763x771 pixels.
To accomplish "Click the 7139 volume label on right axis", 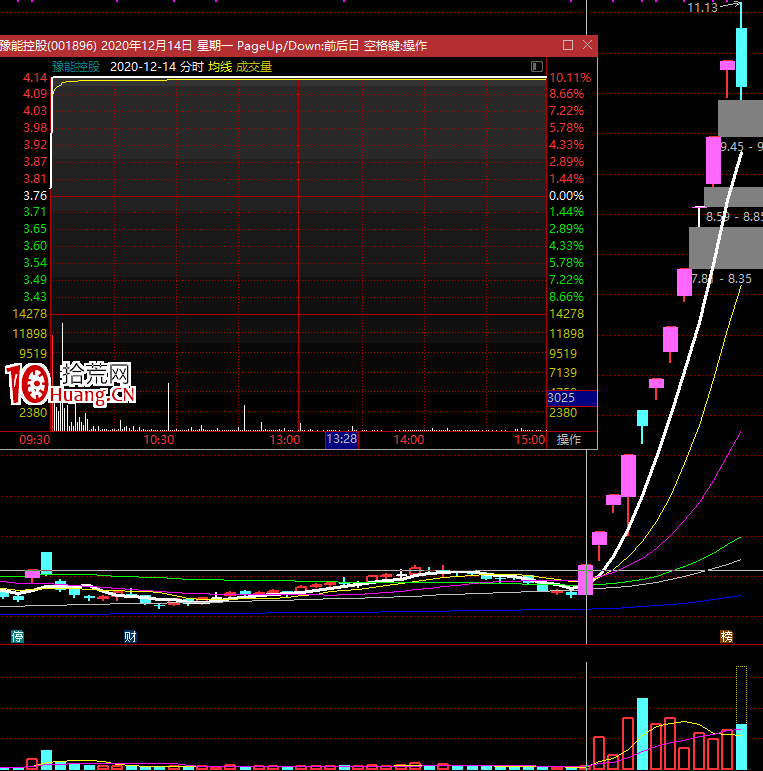I will pos(563,373).
